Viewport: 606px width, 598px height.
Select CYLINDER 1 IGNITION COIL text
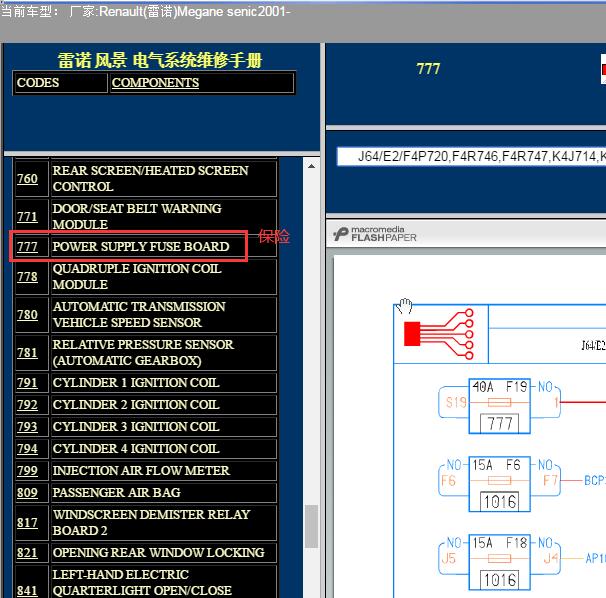136,383
